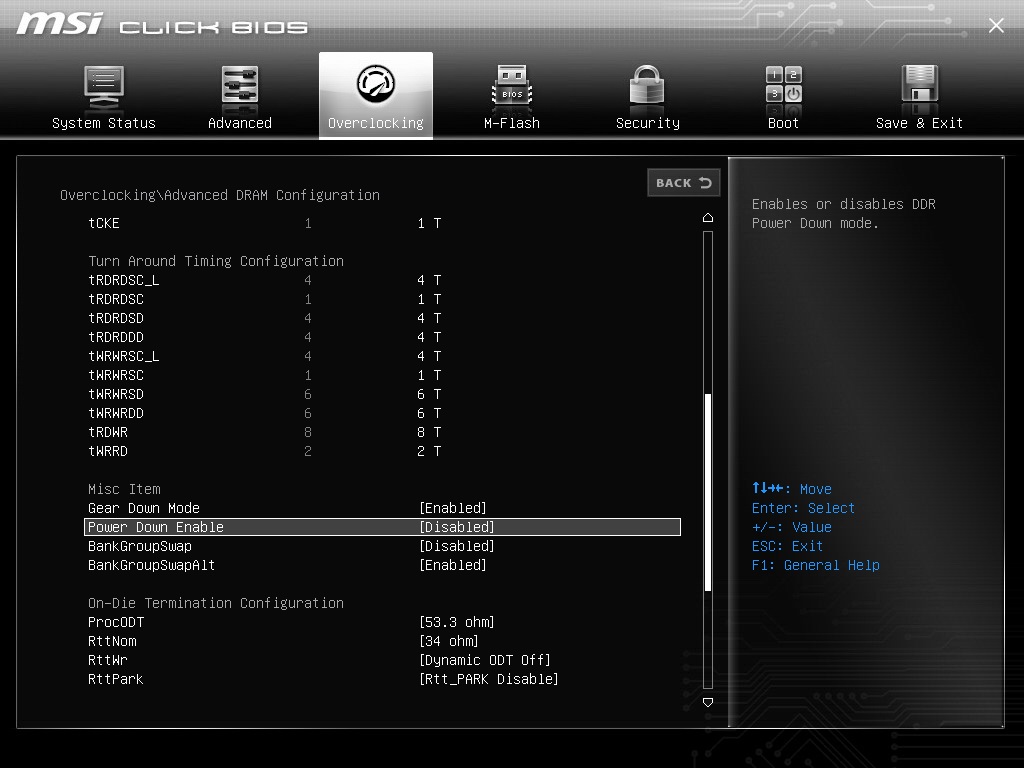The height and width of the screenshot is (768, 1024).
Task: Click the tWRWRDD row label
Action: point(116,413)
